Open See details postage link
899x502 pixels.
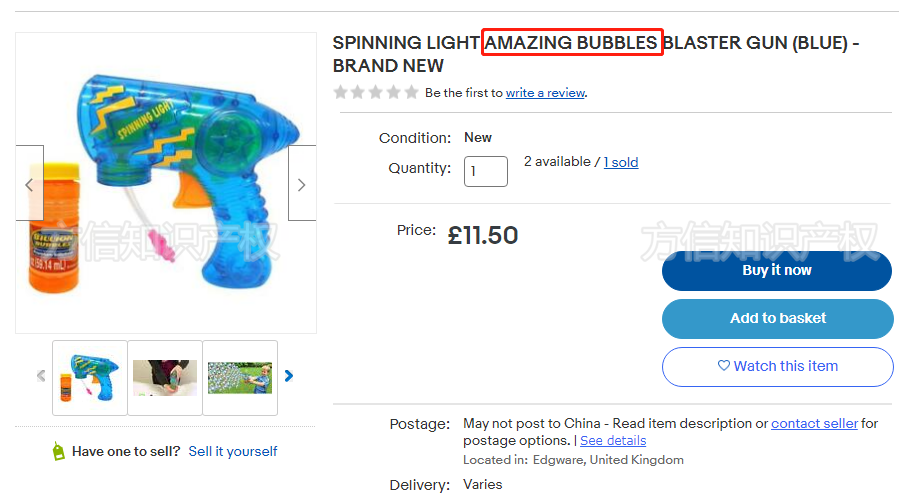click(613, 440)
